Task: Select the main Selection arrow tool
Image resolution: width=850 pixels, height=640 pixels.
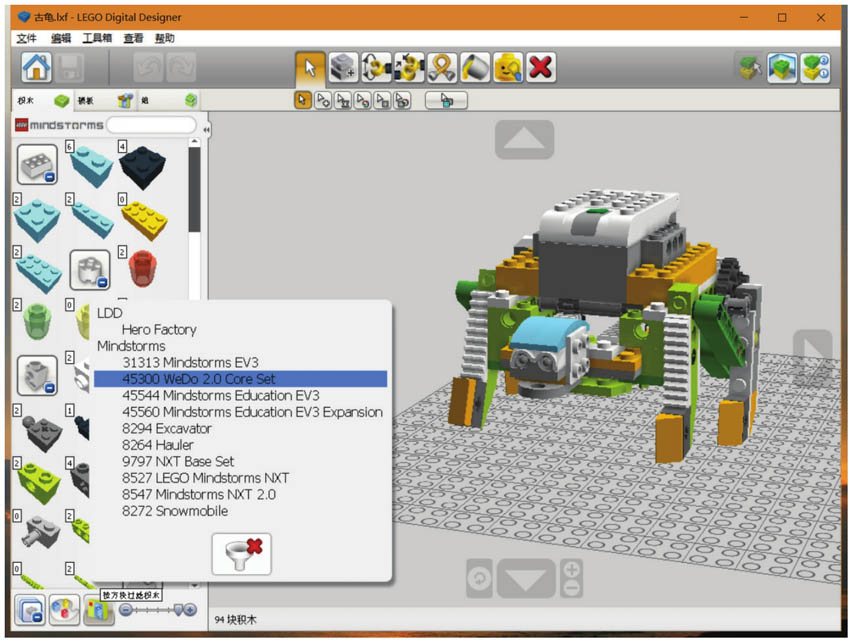Action: pyautogui.click(x=310, y=68)
